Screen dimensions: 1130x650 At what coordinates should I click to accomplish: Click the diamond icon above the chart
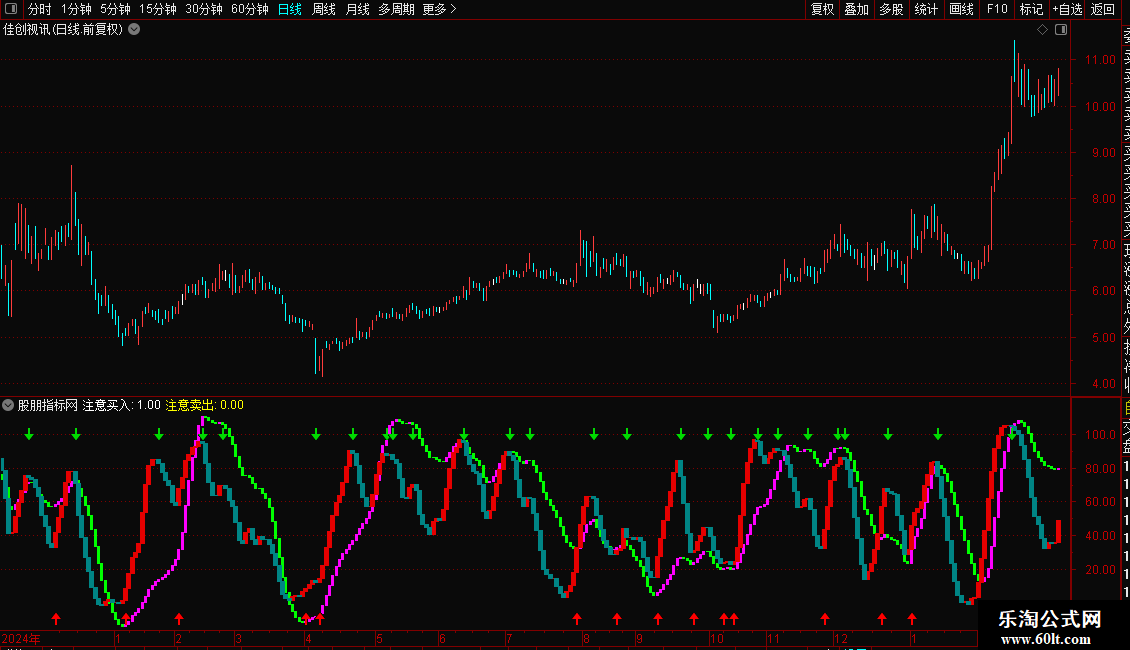pyautogui.click(x=1042, y=30)
